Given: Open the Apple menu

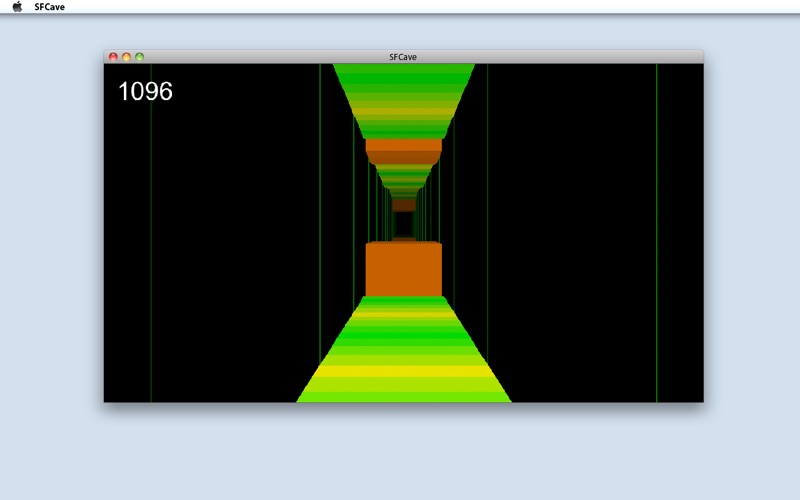Looking at the screenshot, I should point(17,7).
